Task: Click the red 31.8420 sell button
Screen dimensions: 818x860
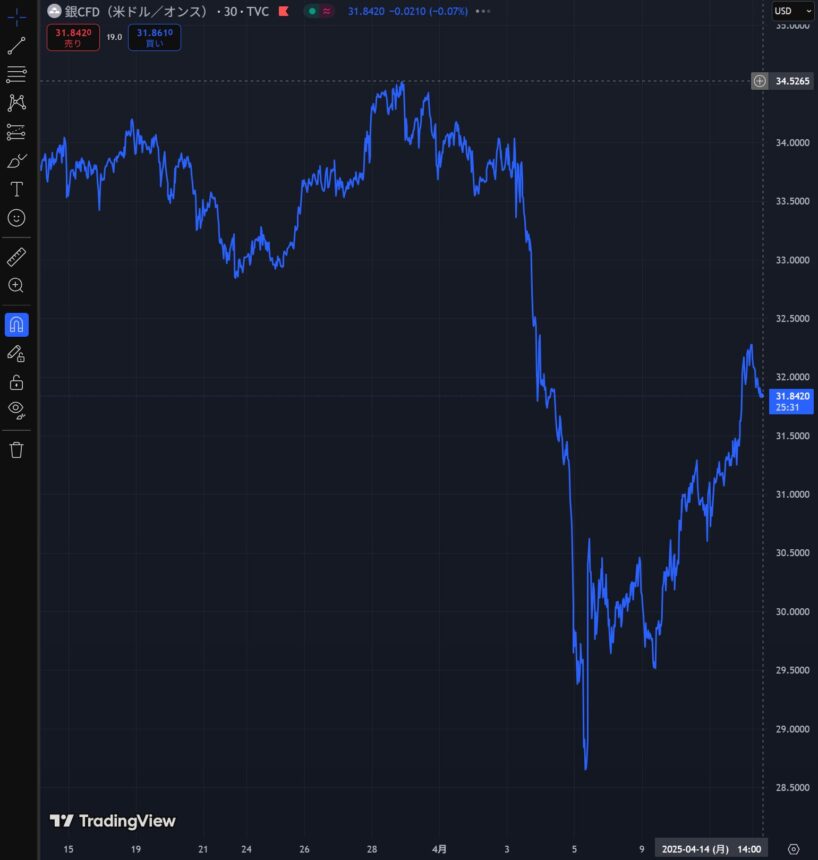Action: click(x=73, y=38)
